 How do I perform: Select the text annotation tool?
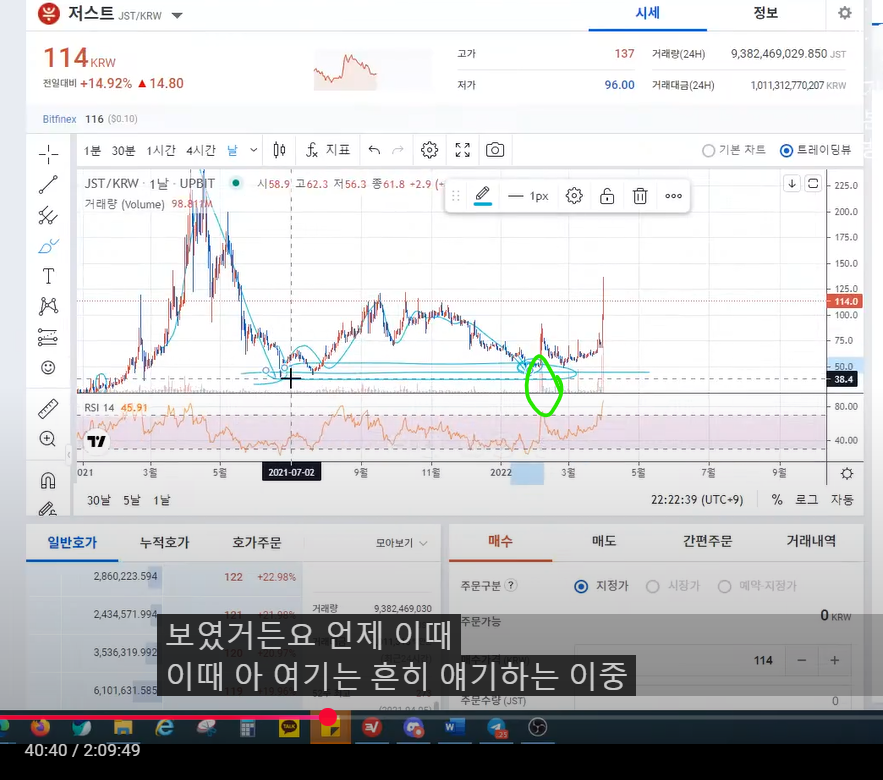48,277
